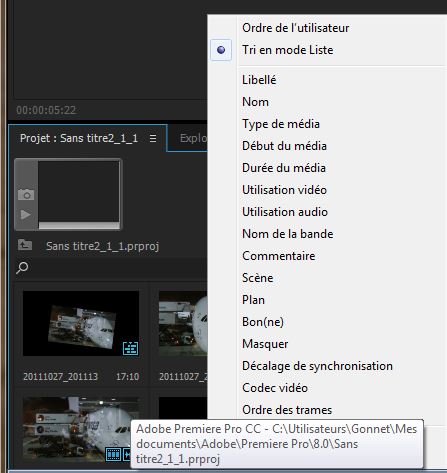Select the 20111027_201113 sequence thumbnail
Screen dimensions: 447x473
tap(81, 323)
